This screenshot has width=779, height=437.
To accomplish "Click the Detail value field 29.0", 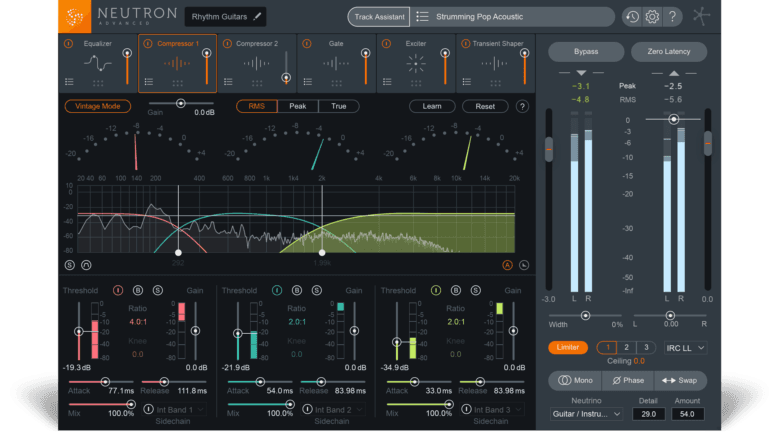I will (648, 414).
